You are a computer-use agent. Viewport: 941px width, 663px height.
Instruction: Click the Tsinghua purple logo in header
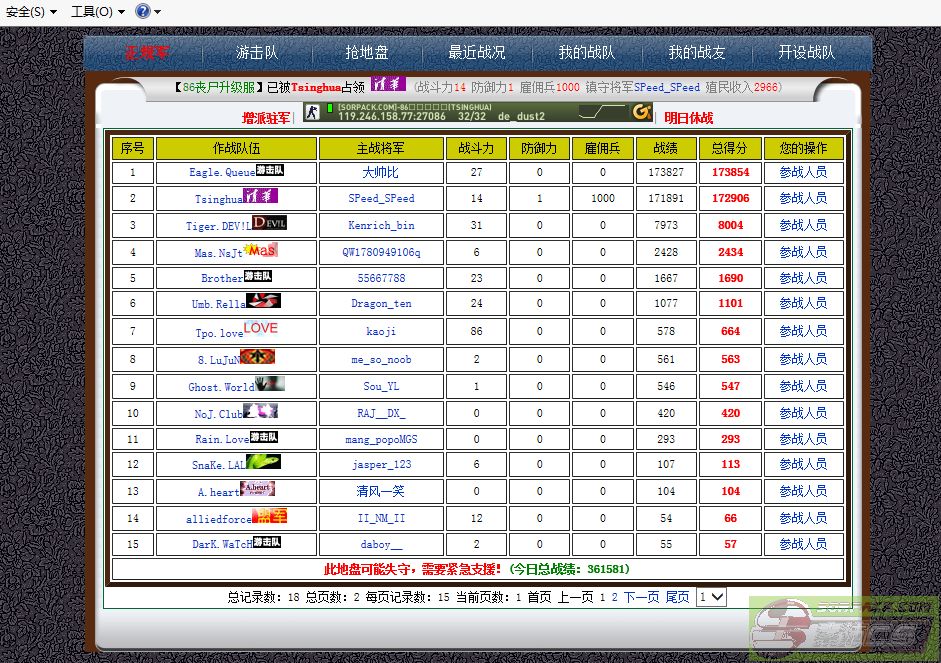coord(388,85)
